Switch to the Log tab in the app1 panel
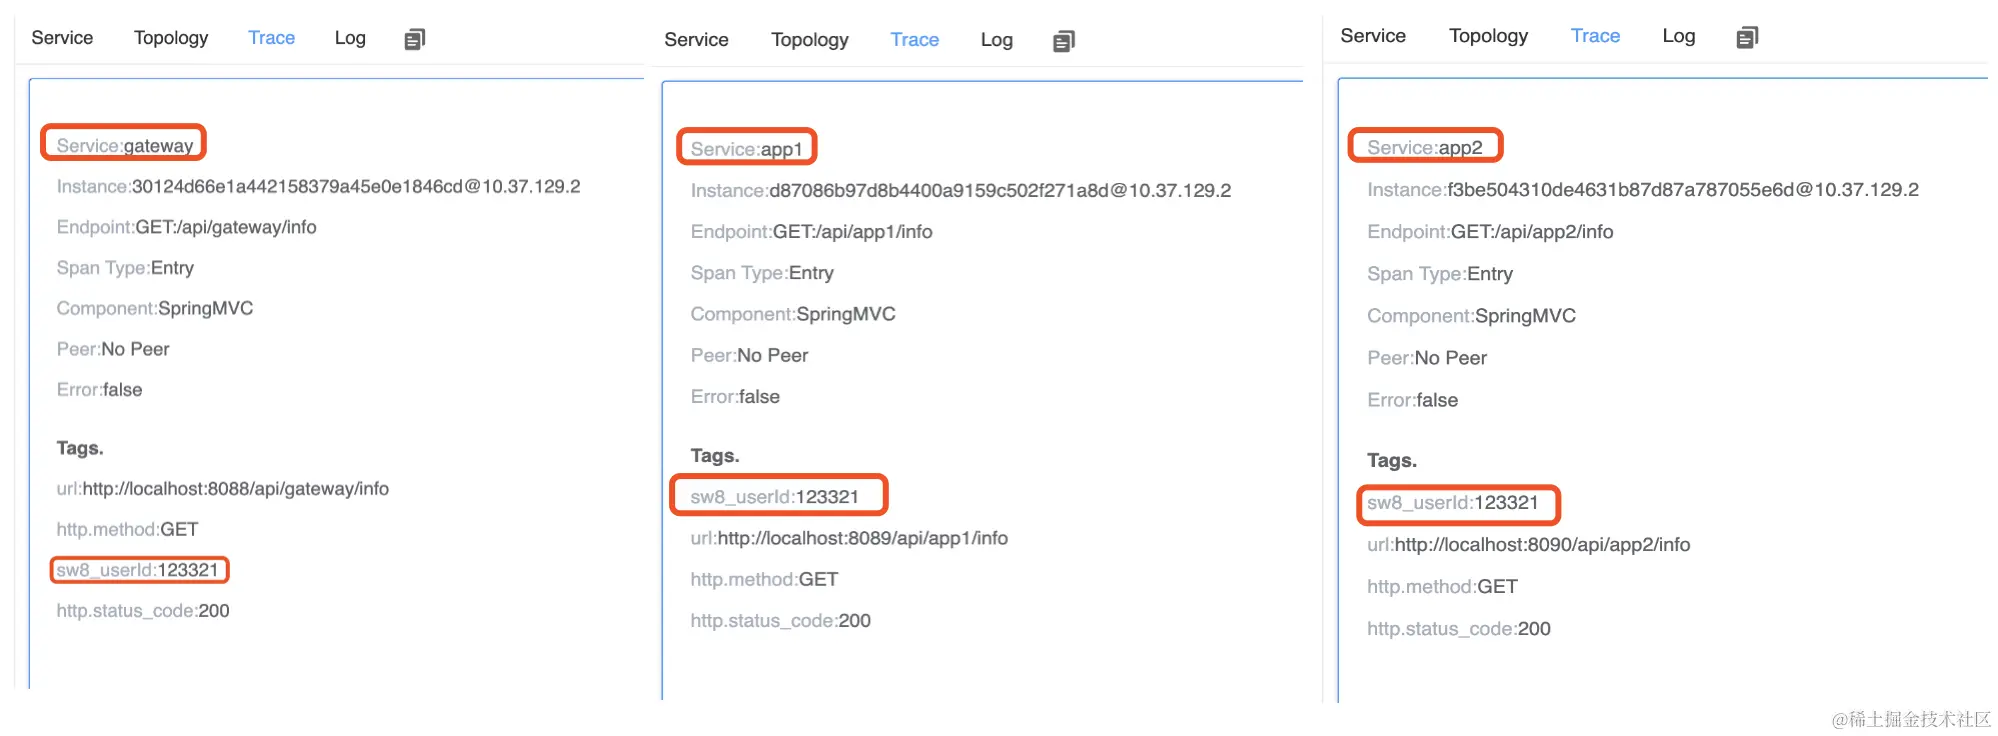1998x736 pixels. click(997, 40)
